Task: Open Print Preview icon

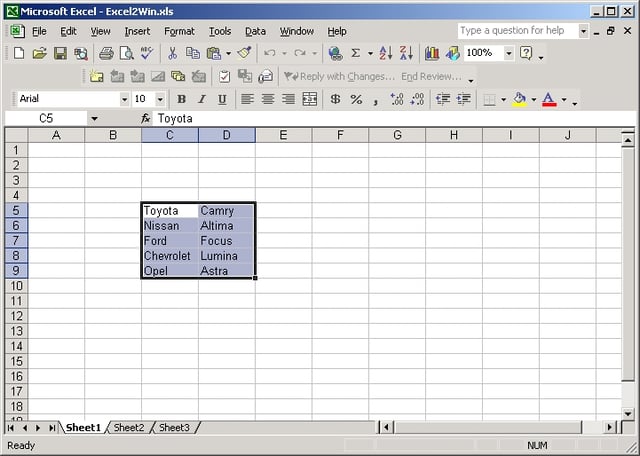Action: [127, 53]
